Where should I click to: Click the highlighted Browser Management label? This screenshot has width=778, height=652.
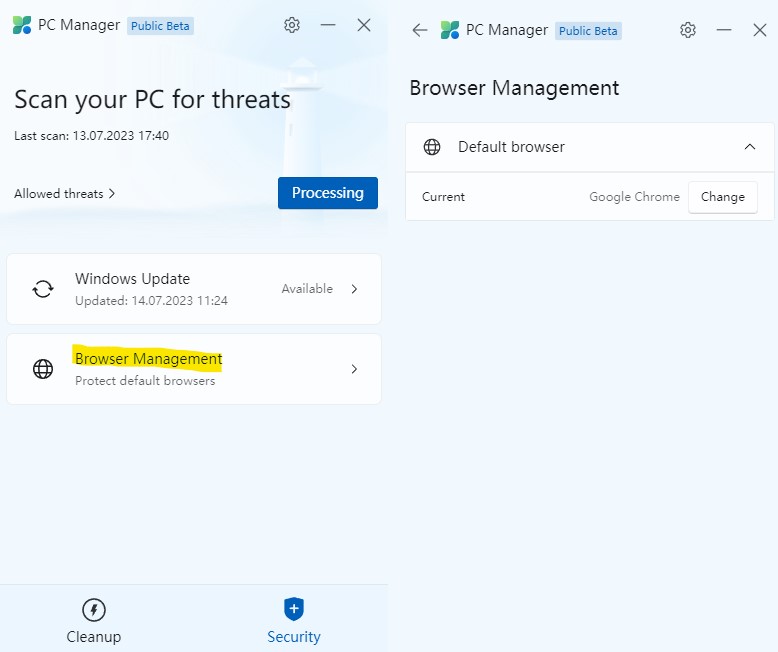click(x=148, y=358)
